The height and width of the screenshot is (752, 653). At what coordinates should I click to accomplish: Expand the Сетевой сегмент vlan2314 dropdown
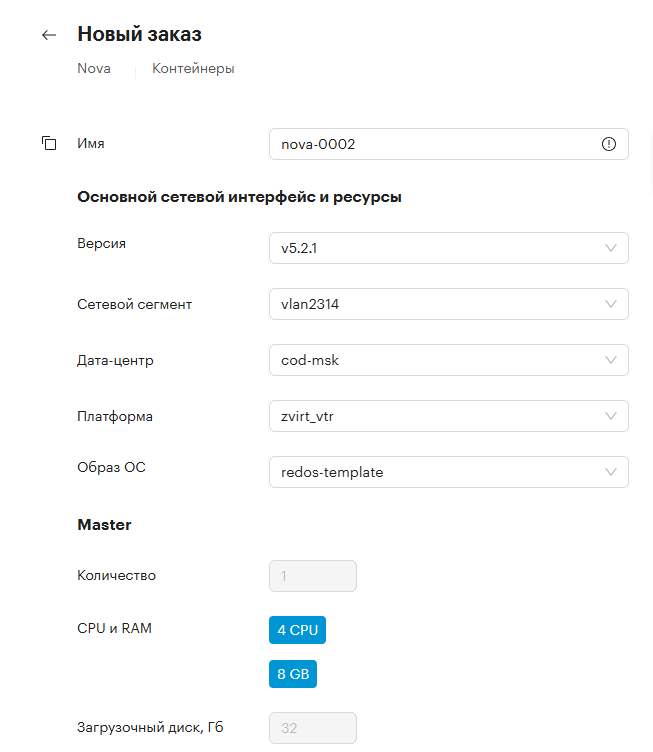pyautogui.click(x=448, y=304)
